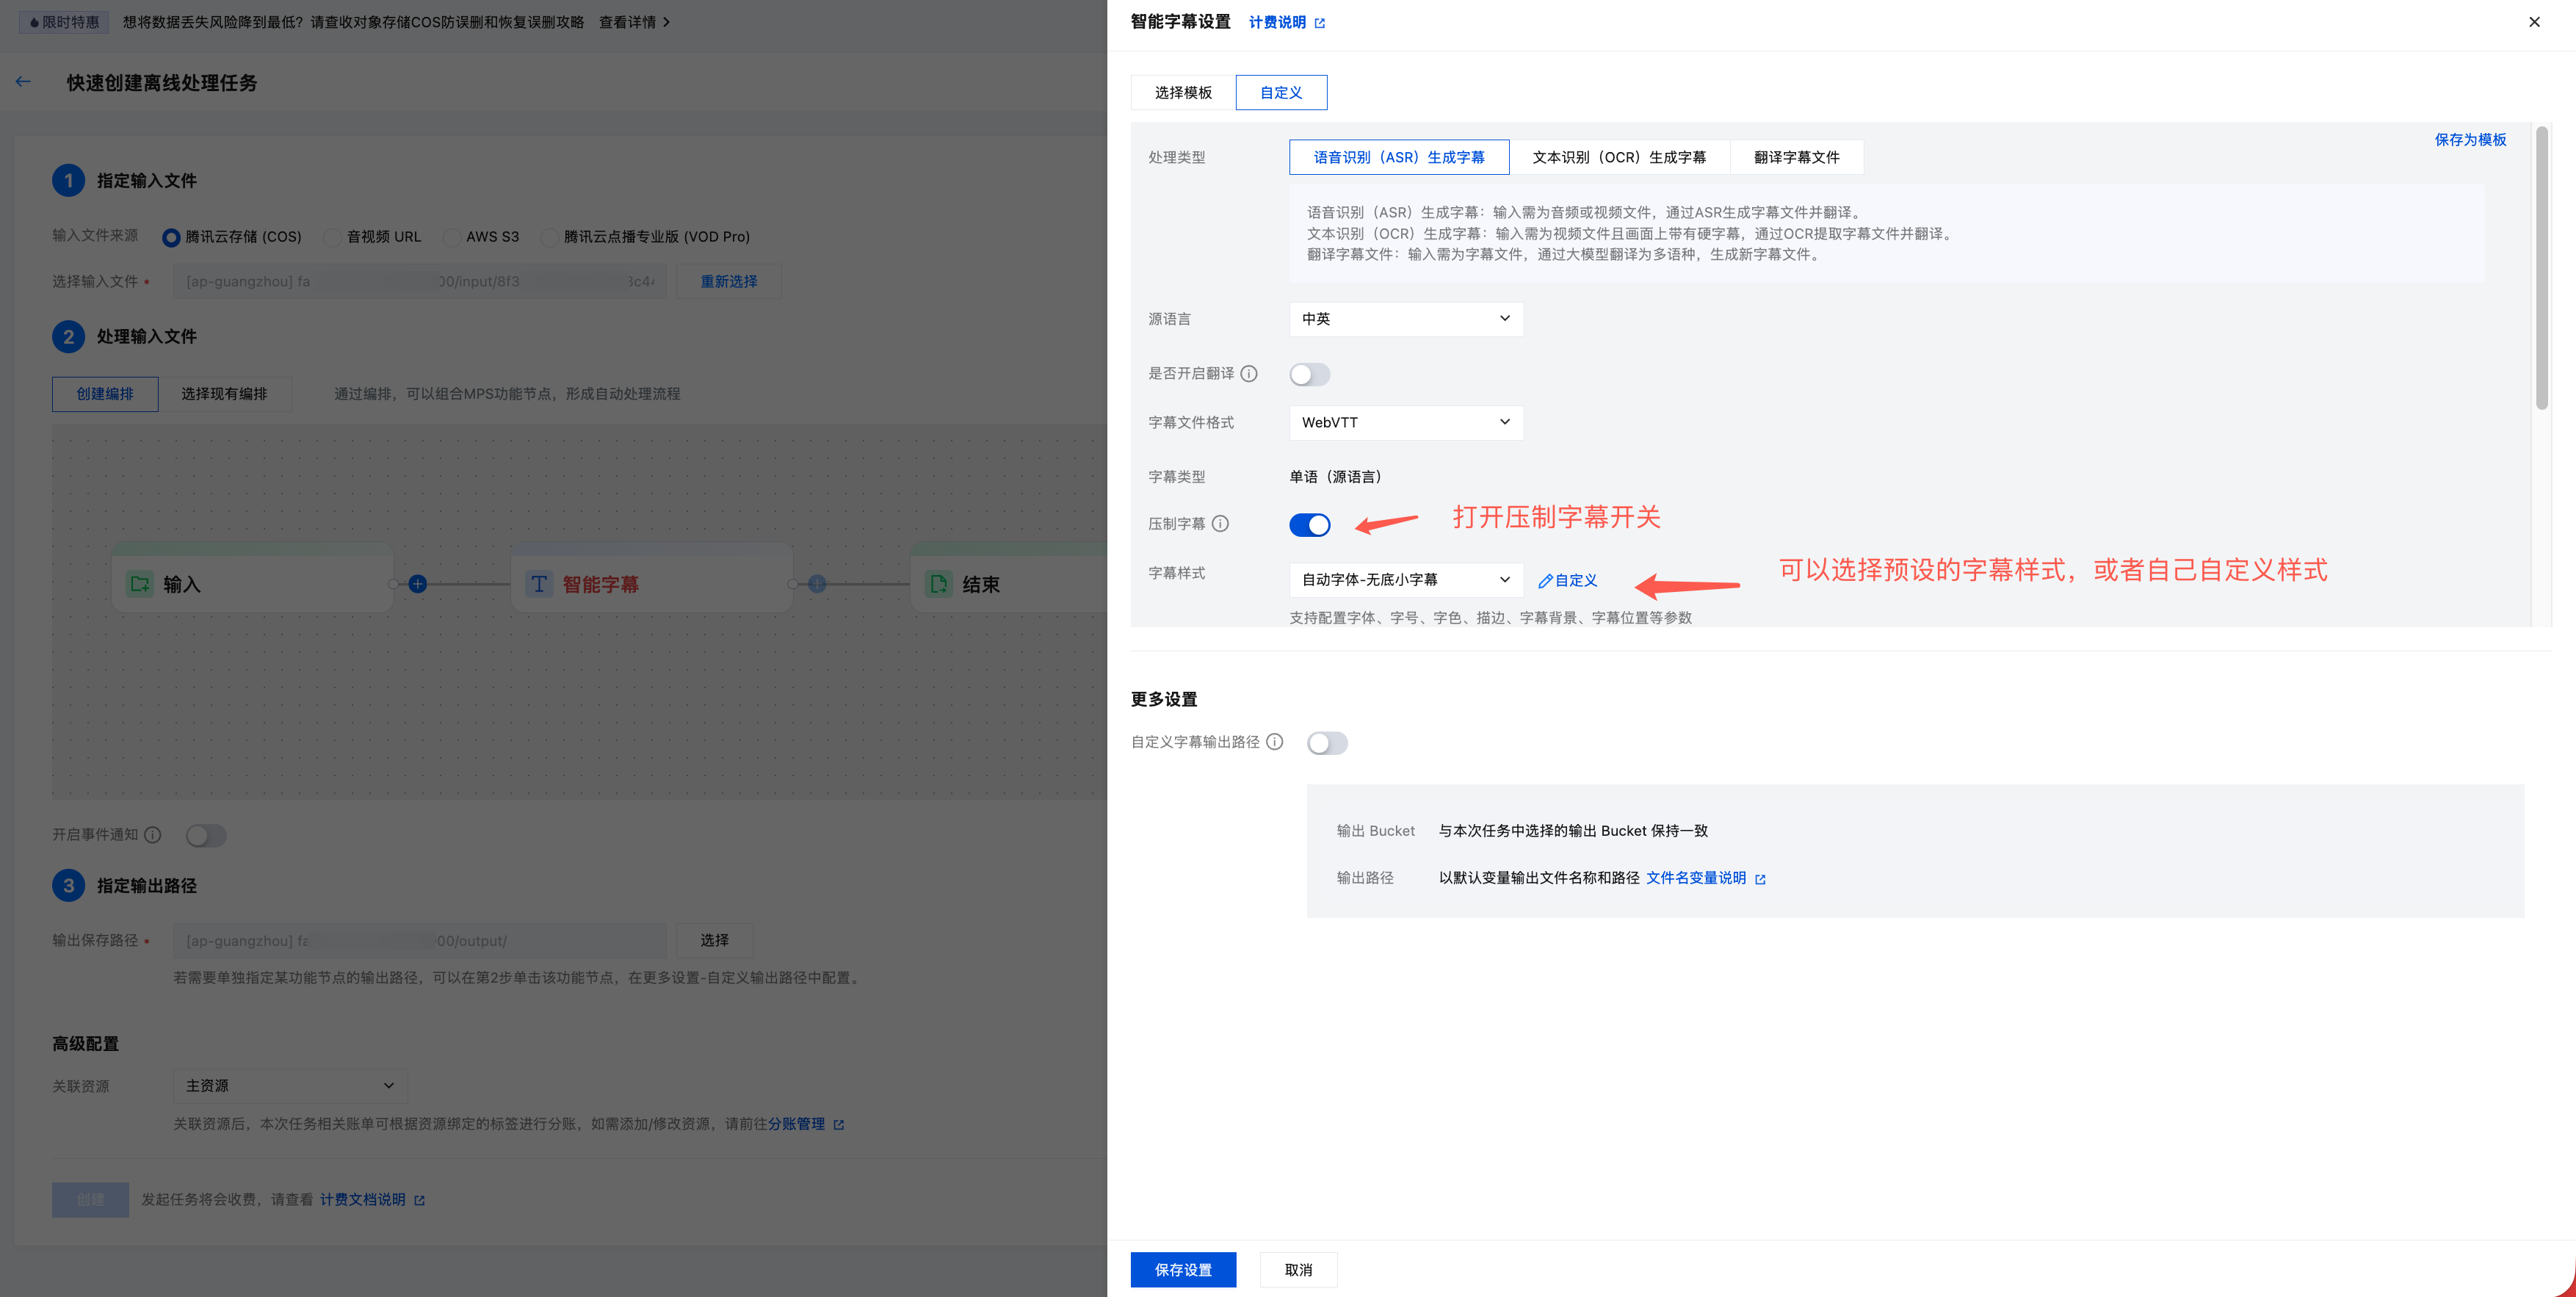Click the info icon beside 压制字幕
This screenshot has height=1297, width=2576.
tap(1220, 524)
